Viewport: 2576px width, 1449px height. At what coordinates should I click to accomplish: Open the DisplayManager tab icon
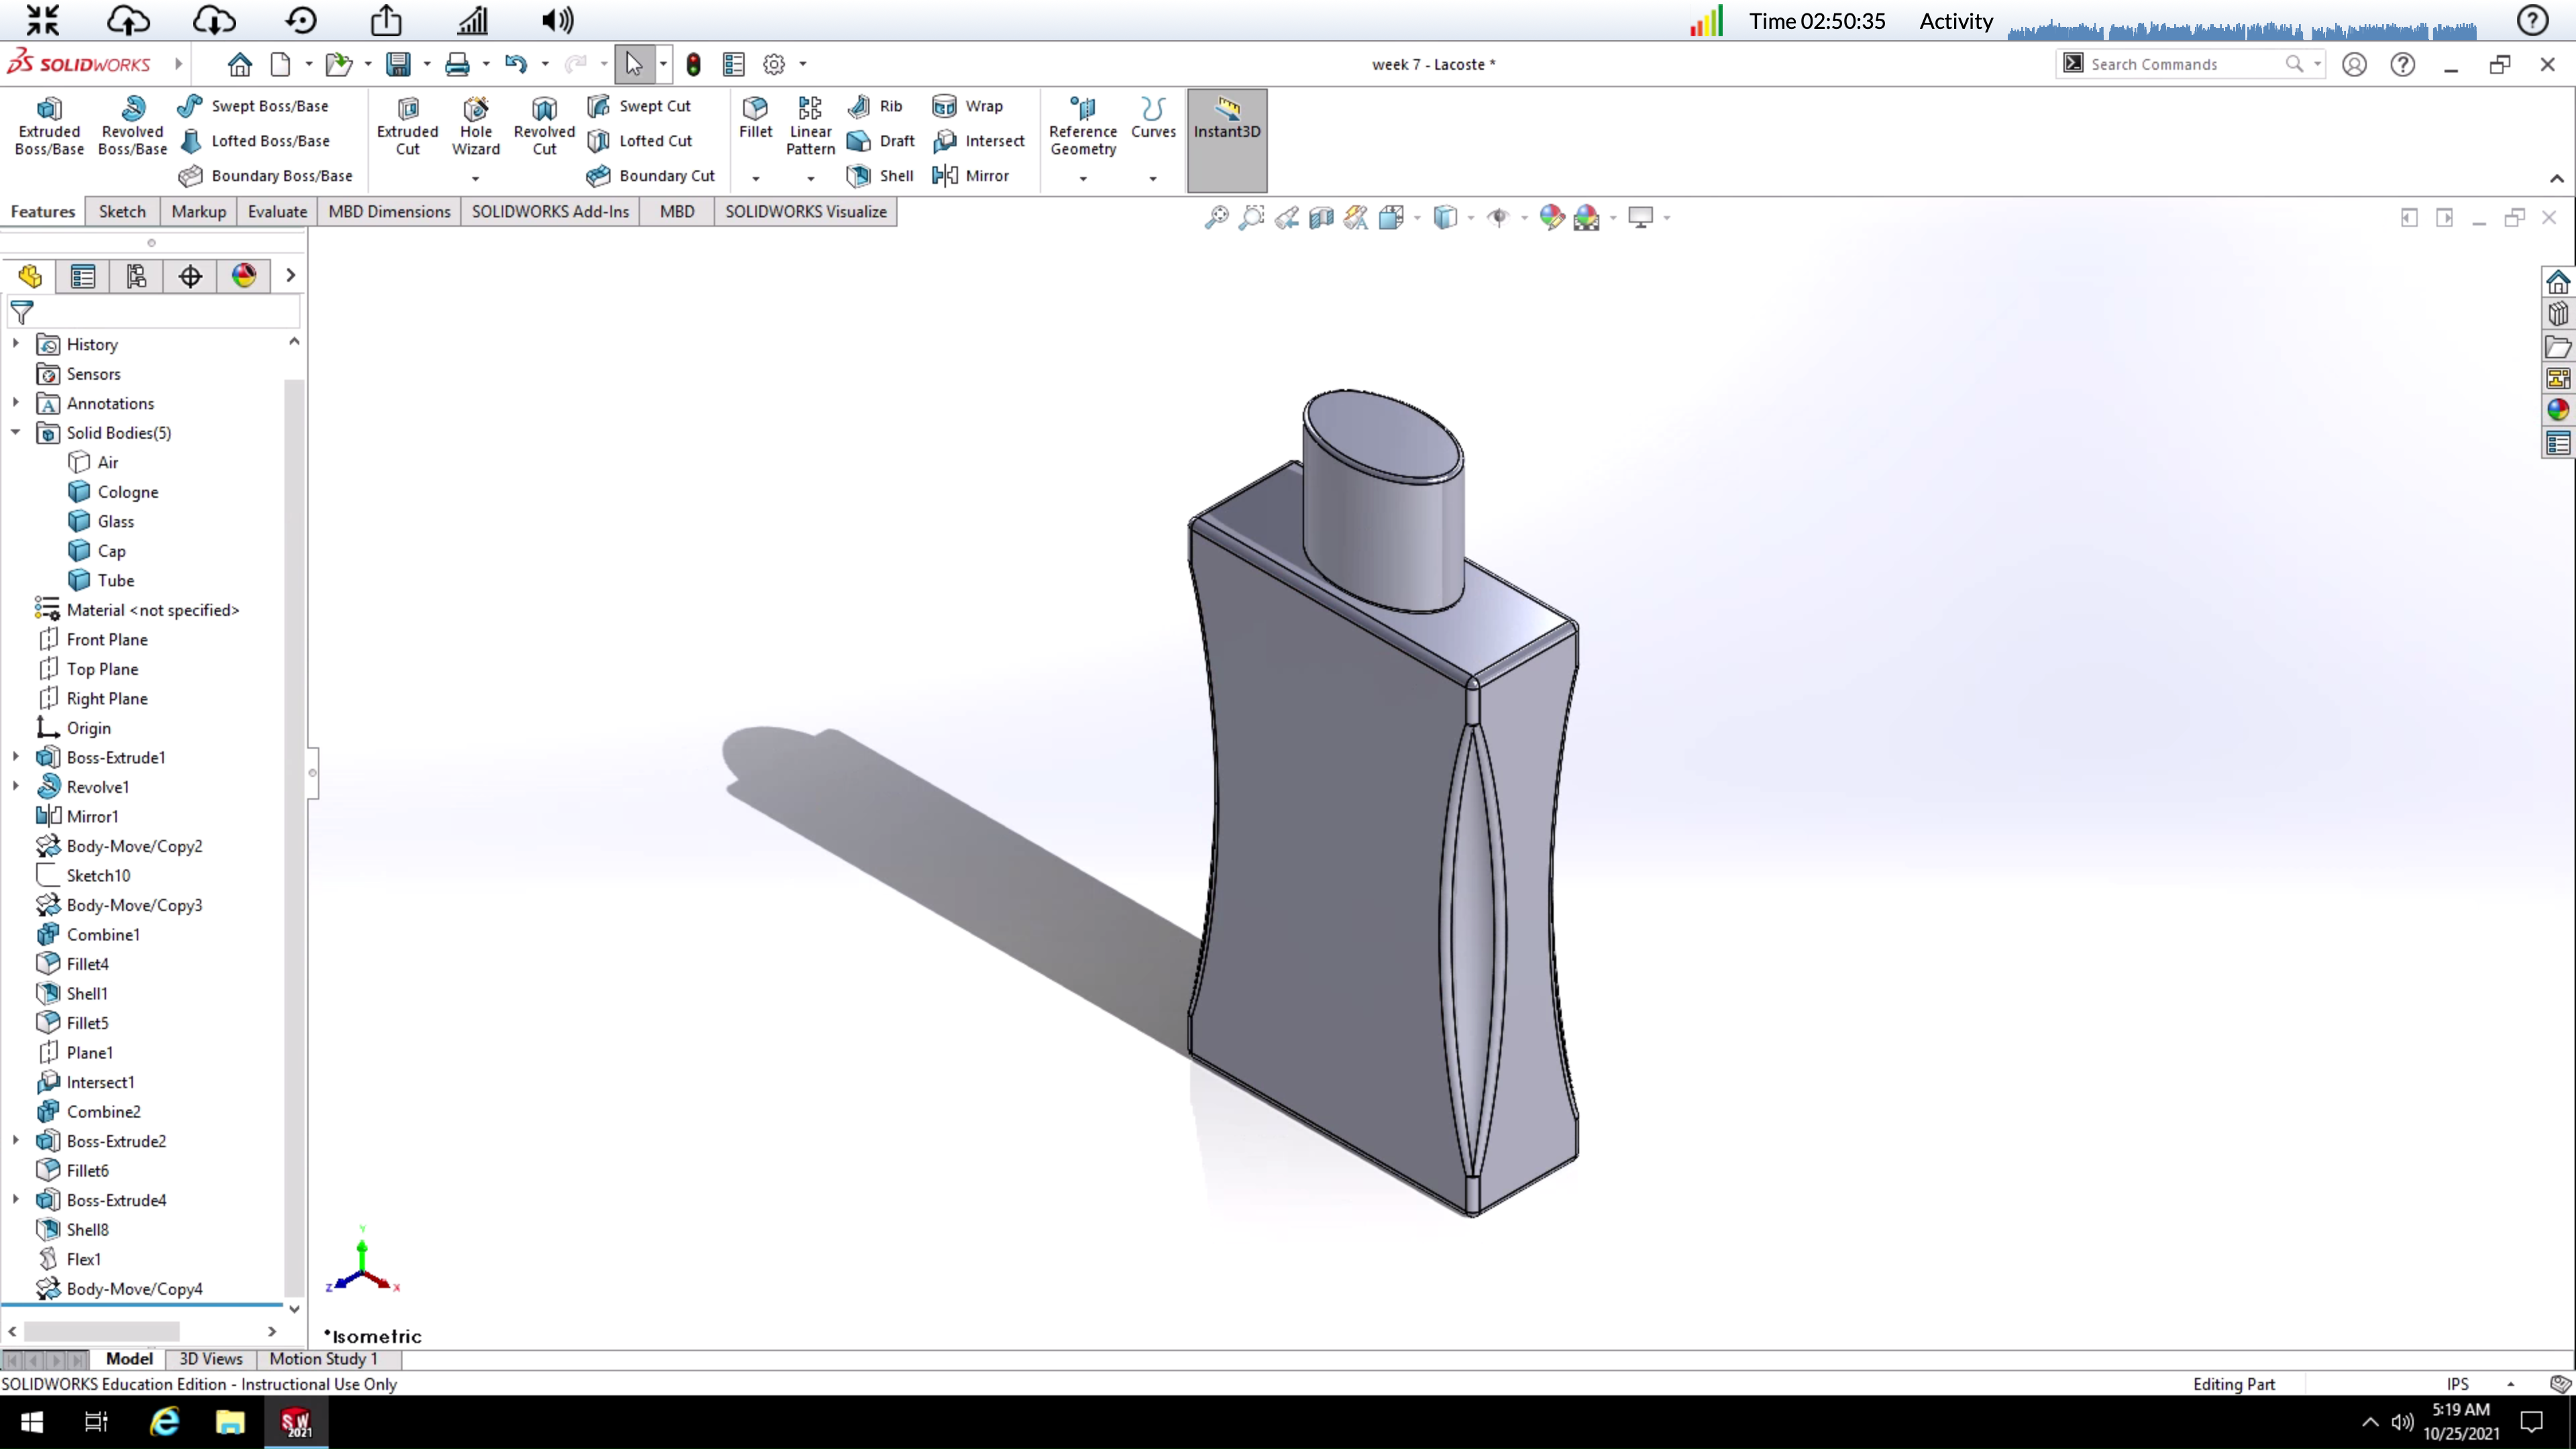pos(244,276)
